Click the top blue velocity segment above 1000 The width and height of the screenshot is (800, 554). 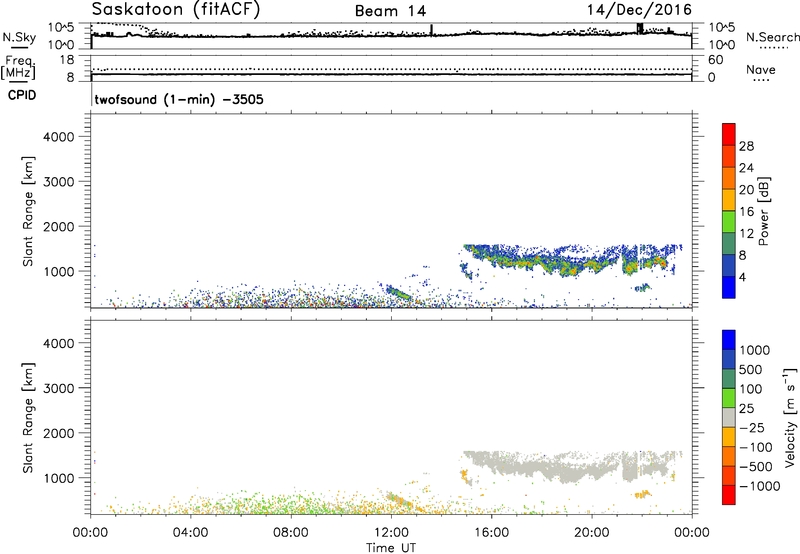(x=729, y=340)
